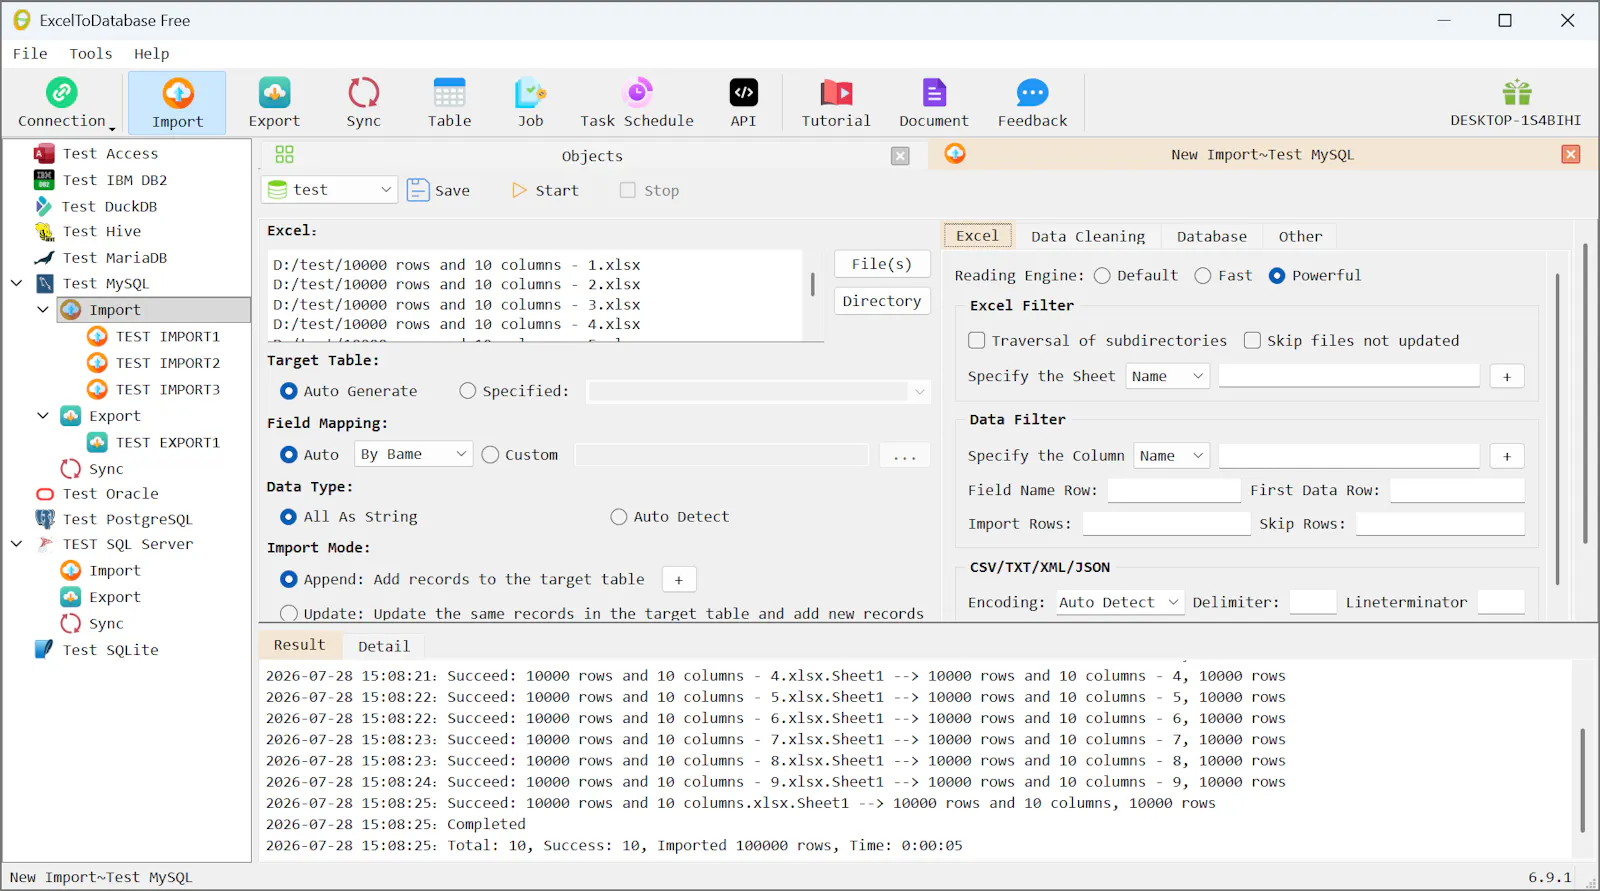Select All As String data type
Viewport: 1600px width, 891px height.
click(x=289, y=517)
